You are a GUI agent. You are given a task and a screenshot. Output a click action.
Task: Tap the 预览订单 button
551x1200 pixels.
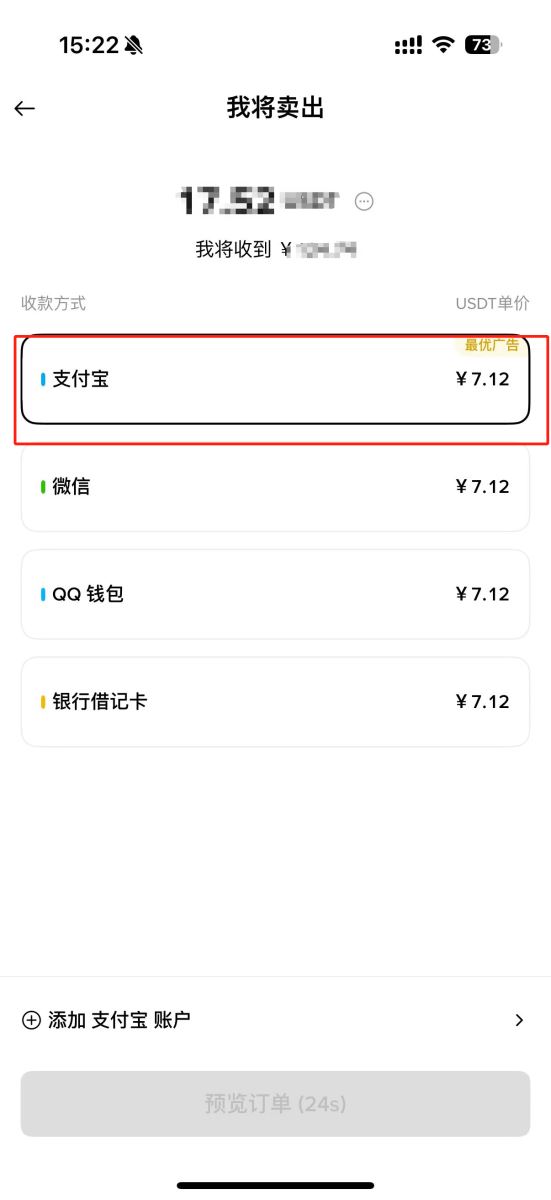(x=275, y=1104)
